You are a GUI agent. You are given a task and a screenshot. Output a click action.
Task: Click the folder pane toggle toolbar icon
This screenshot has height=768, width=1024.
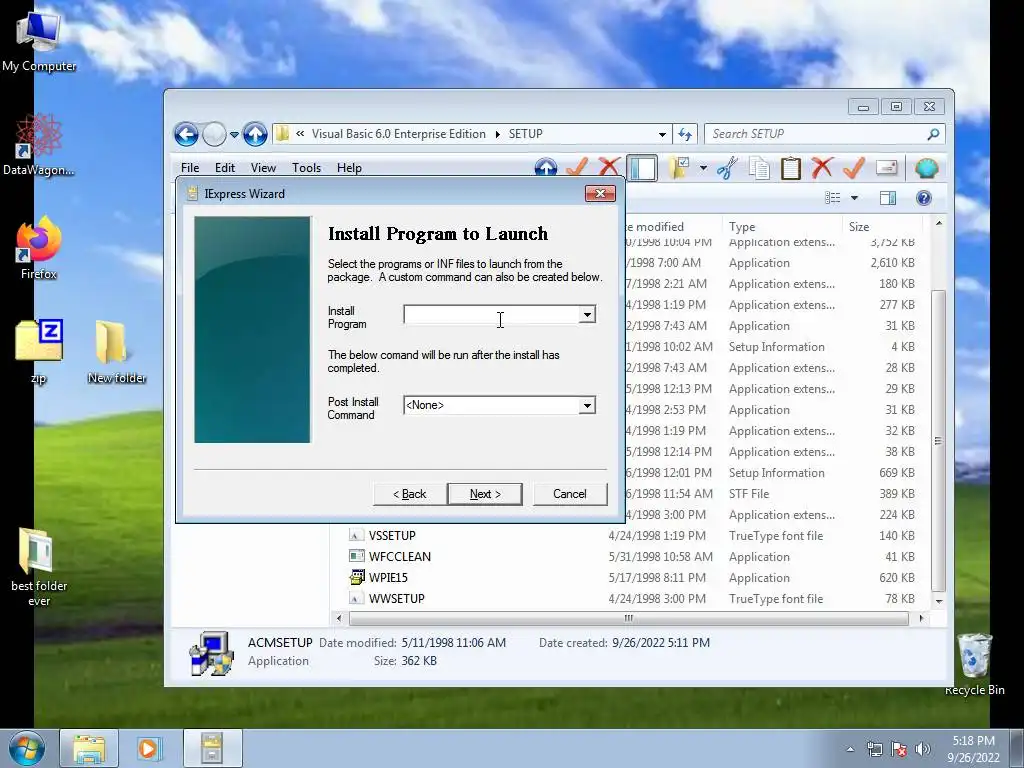643,168
